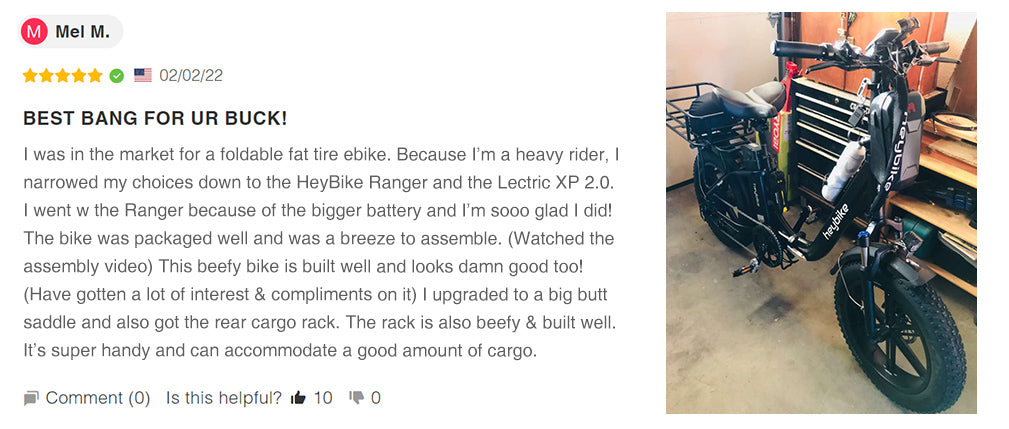Click the comment speech bubble icon
1009x429 pixels.
click(31, 399)
